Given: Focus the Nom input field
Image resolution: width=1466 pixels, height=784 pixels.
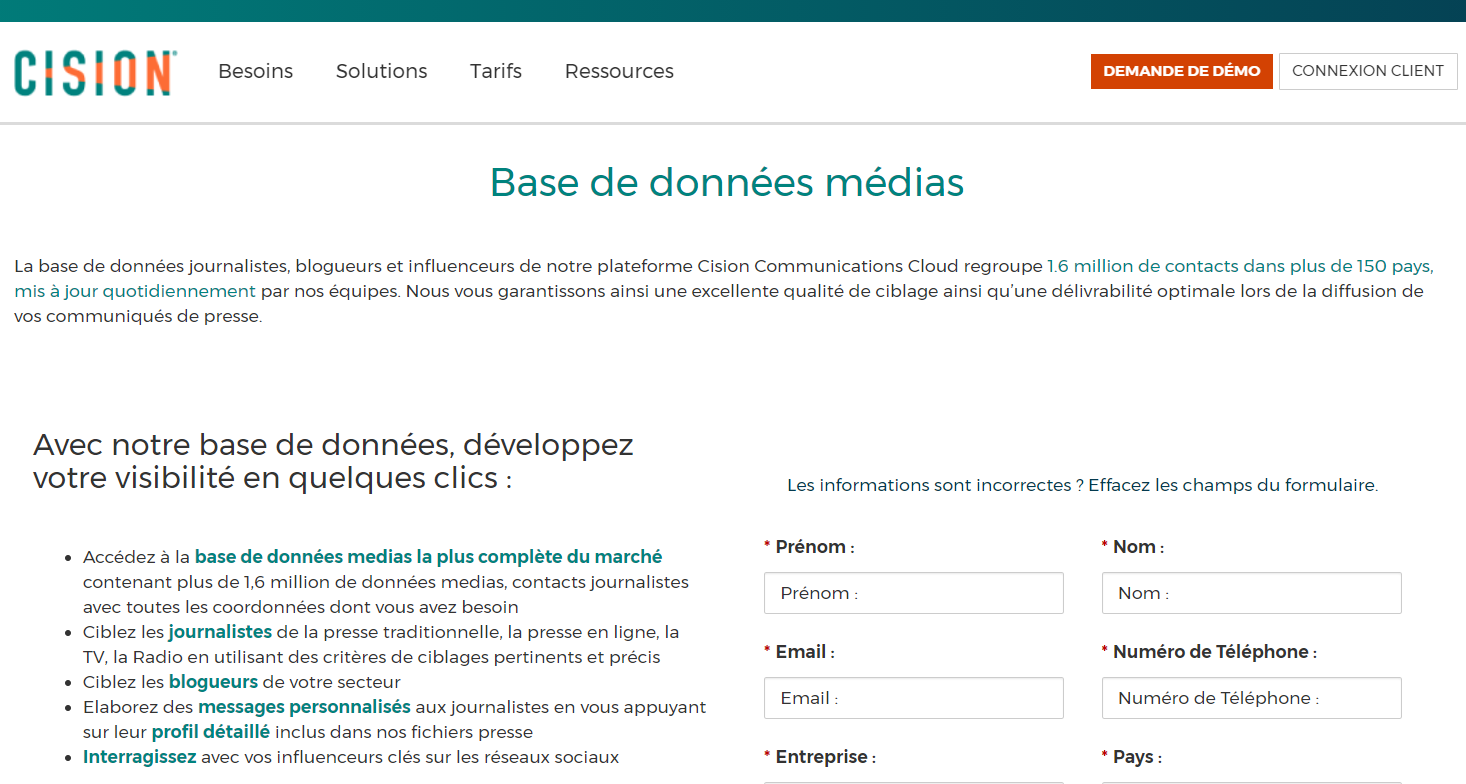Looking at the screenshot, I should pyautogui.click(x=1252, y=593).
